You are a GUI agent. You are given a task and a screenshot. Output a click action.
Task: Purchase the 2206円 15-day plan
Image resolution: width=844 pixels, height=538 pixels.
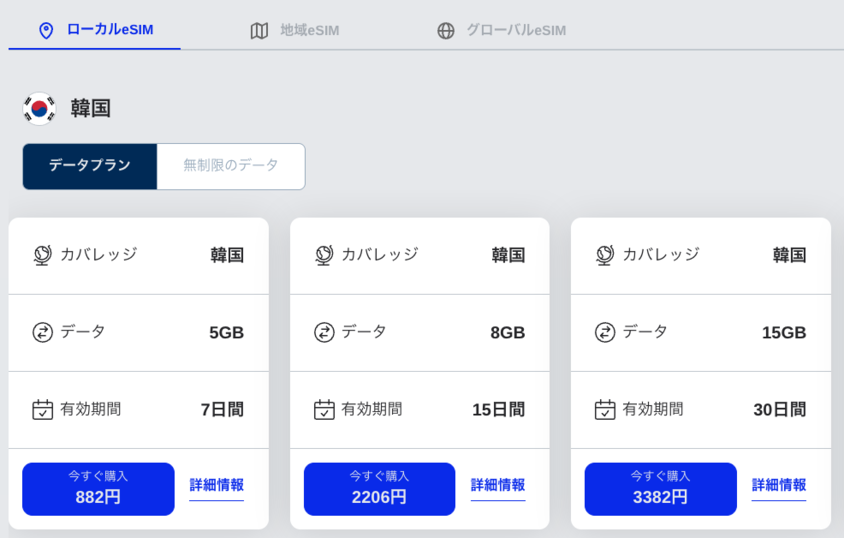[379, 489]
